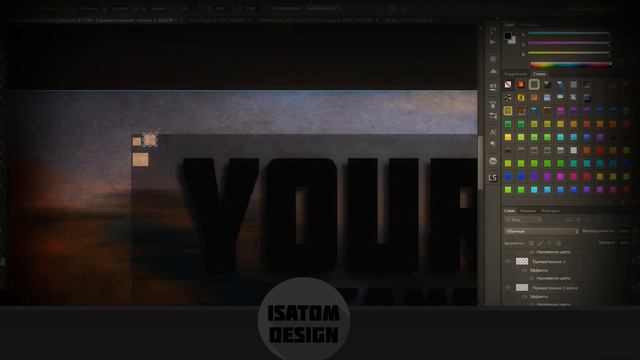Switch to the Коррекция tab
This screenshot has width=640, height=360.
(516, 74)
